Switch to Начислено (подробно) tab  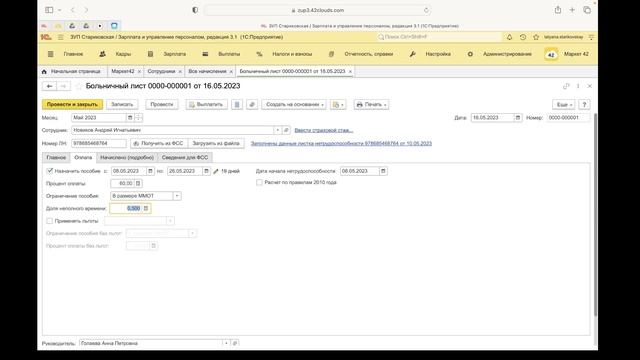click(127, 157)
